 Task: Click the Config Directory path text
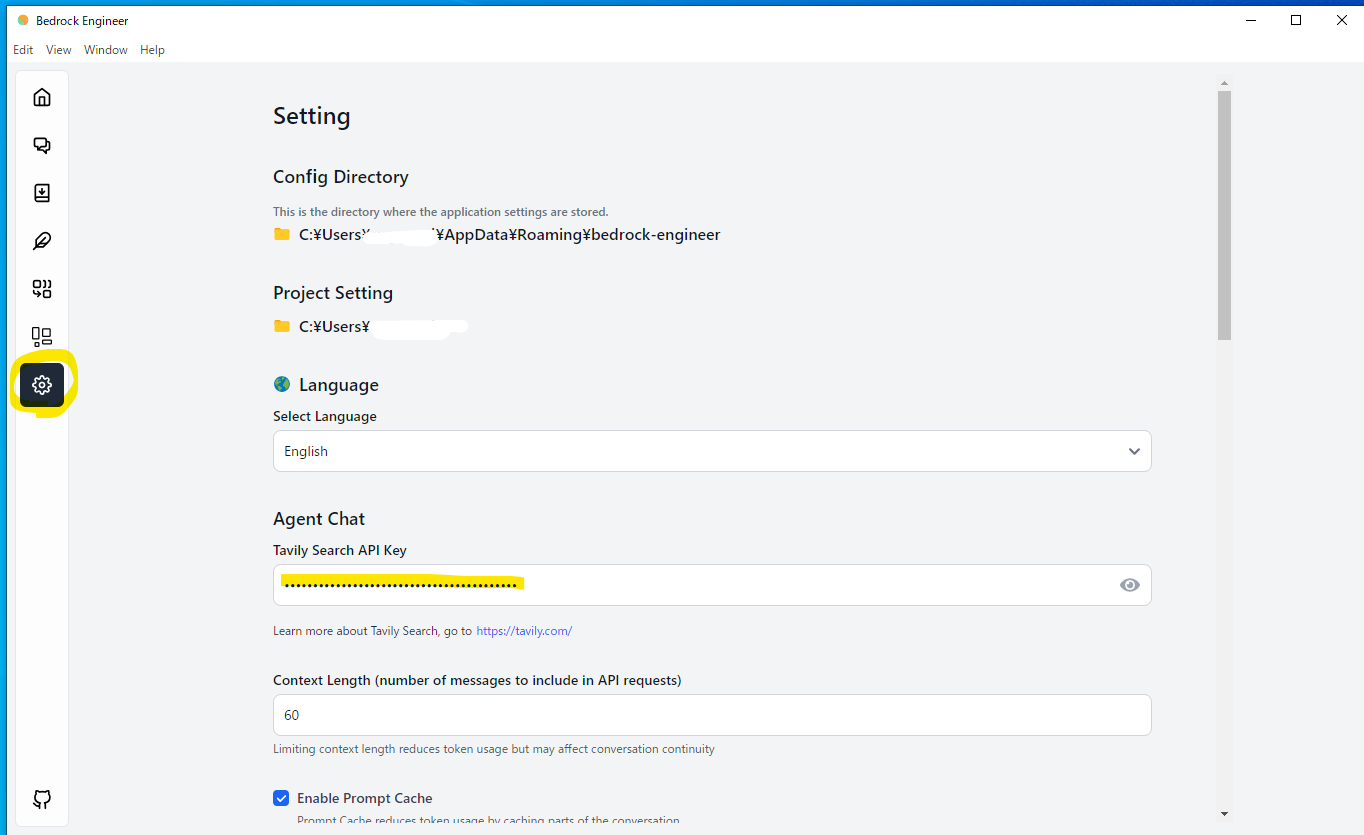(x=510, y=235)
